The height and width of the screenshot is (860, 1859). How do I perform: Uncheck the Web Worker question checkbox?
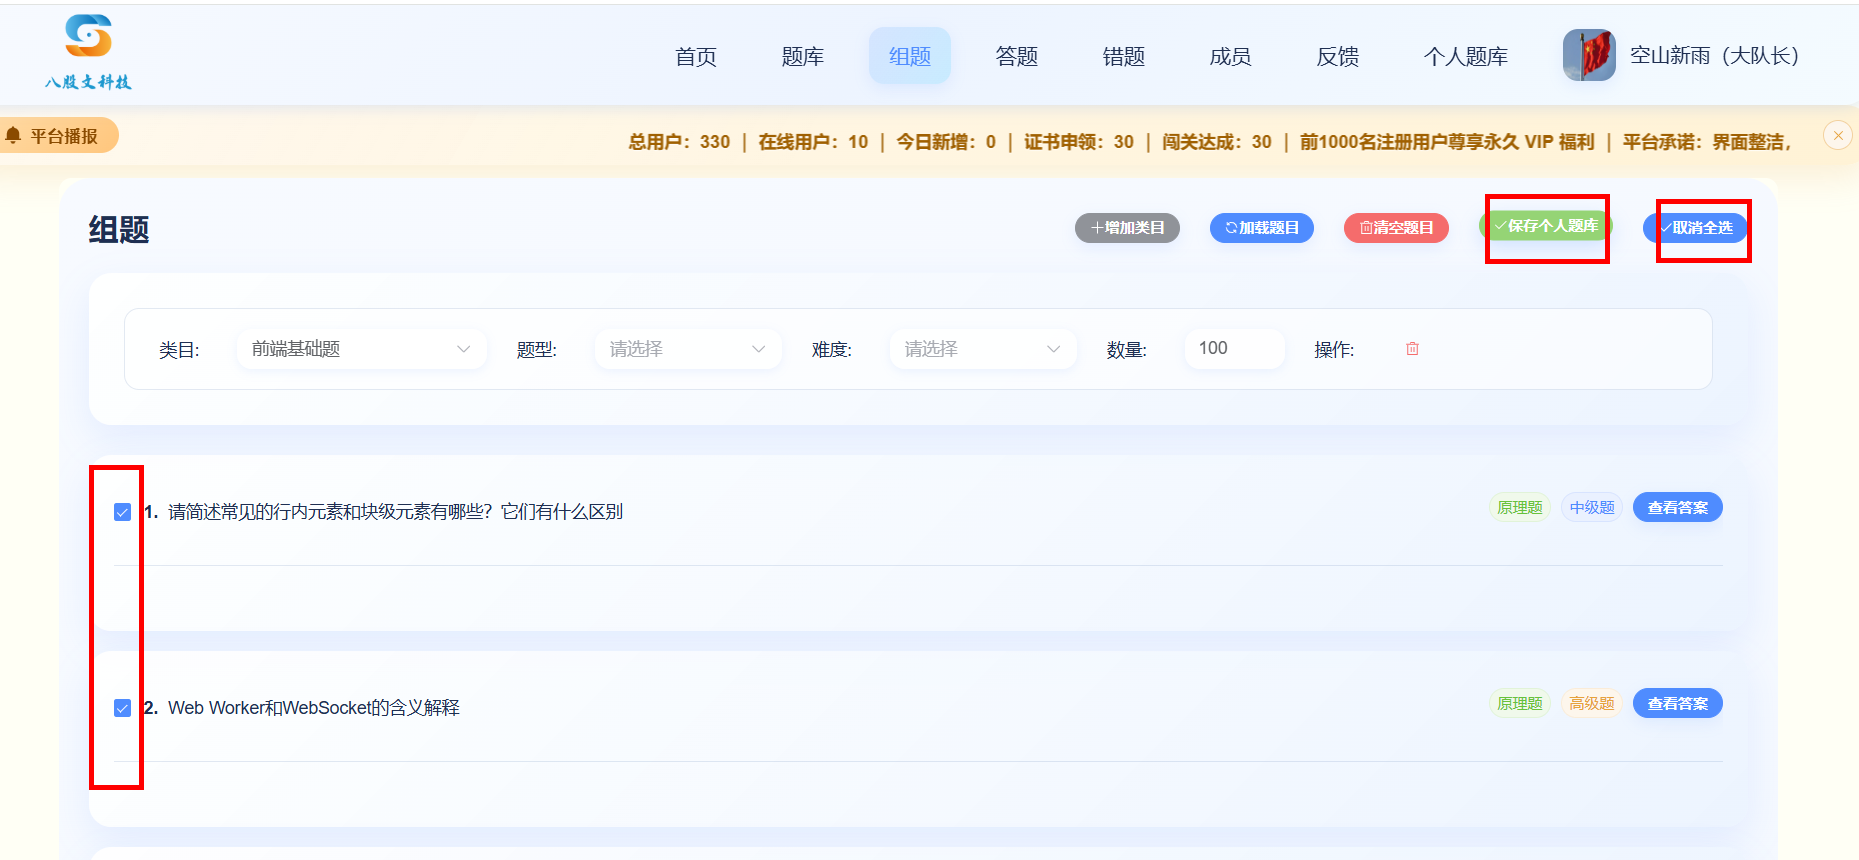point(122,708)
